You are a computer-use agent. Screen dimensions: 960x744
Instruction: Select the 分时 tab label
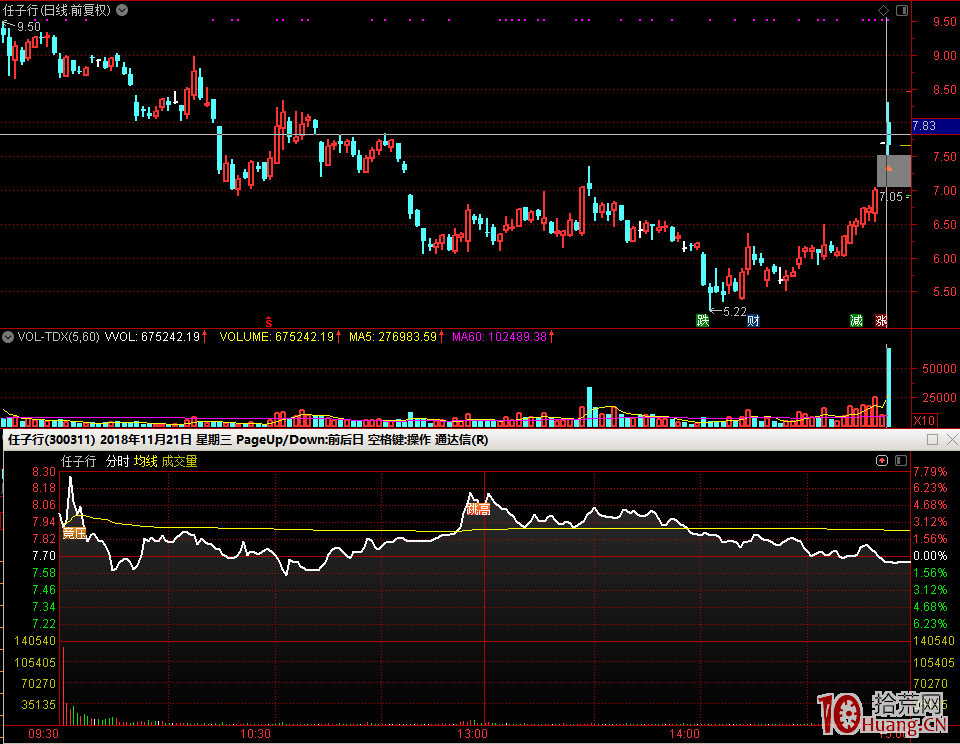(117, 461)
